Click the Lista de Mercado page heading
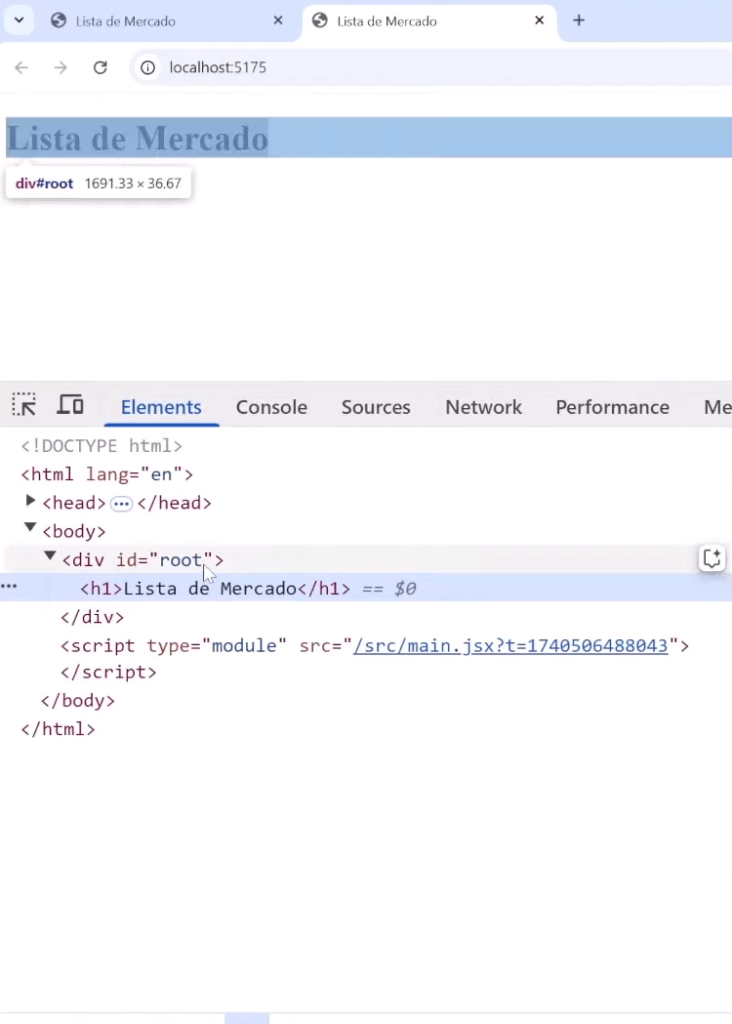 [x=137, y=138]
